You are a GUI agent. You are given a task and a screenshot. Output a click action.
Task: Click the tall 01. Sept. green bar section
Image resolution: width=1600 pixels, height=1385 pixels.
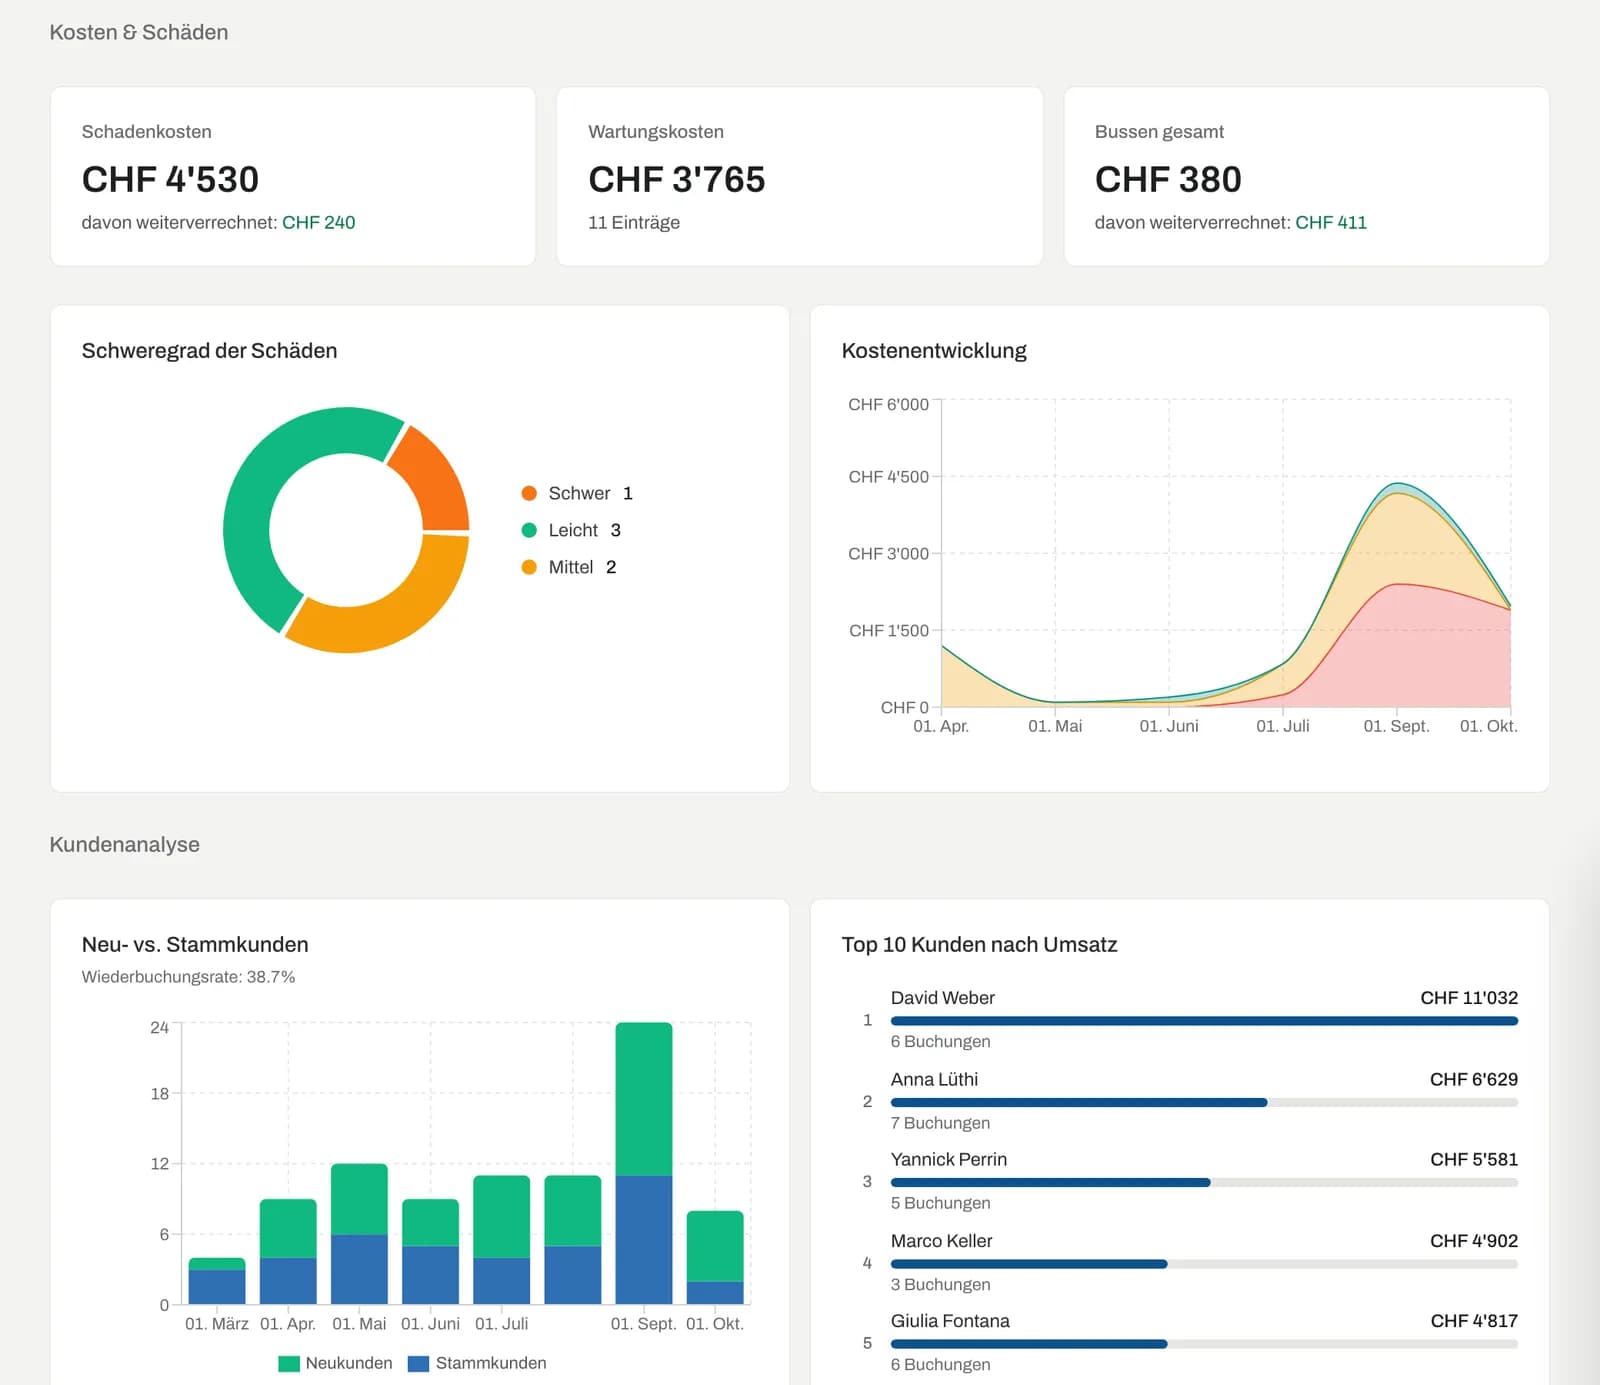(644, 1098)
